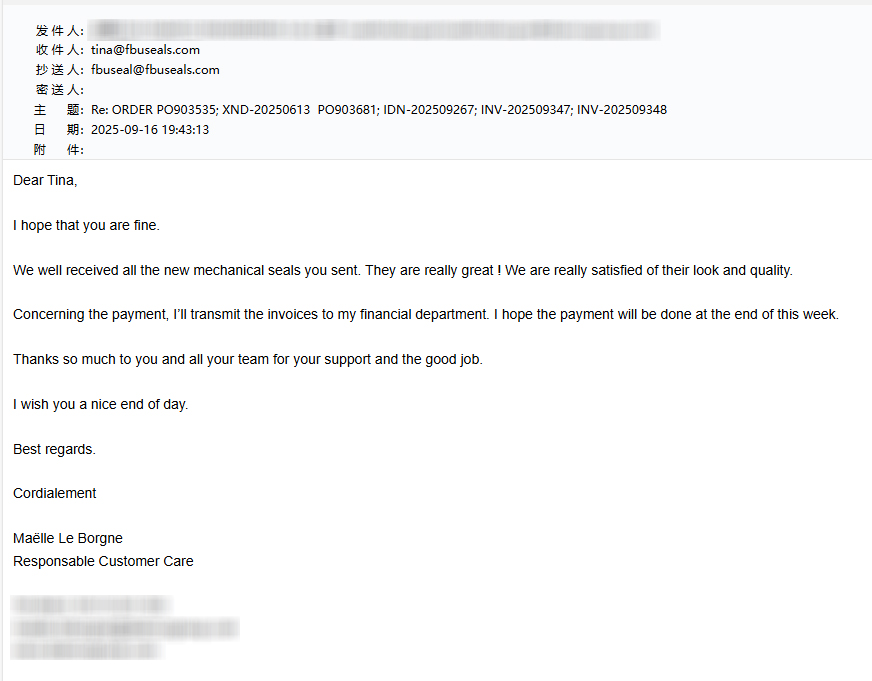Click the "Thanks so much" sentence

click(248, 360)
